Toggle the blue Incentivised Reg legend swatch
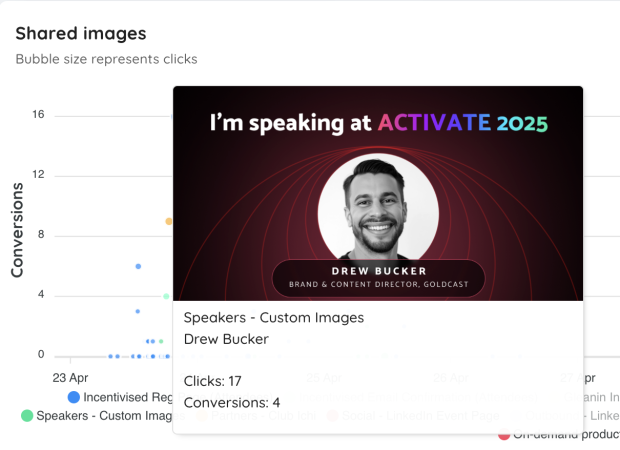620x450 pixels. (74, 397)
